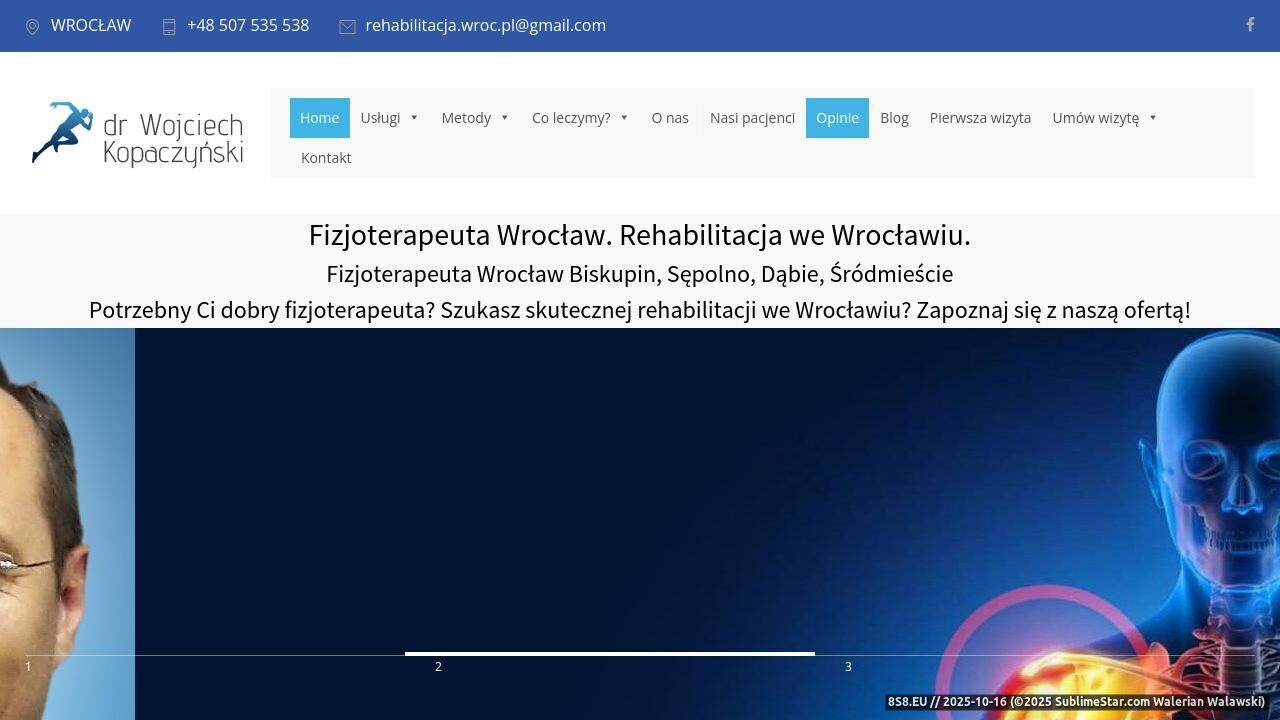Open the Opinie page
The image size is (1280, 720).
click(x=837, y=118)
